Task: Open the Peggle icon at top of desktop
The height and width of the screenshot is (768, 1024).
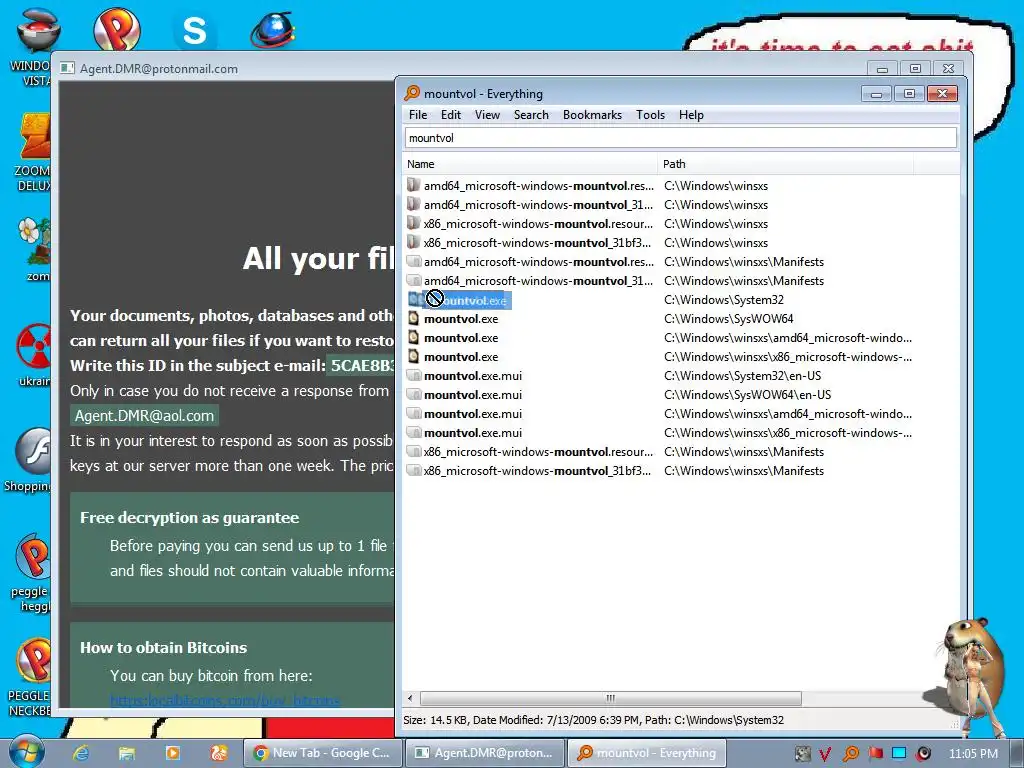Action: pyautogui.click(x=116, y=29)
